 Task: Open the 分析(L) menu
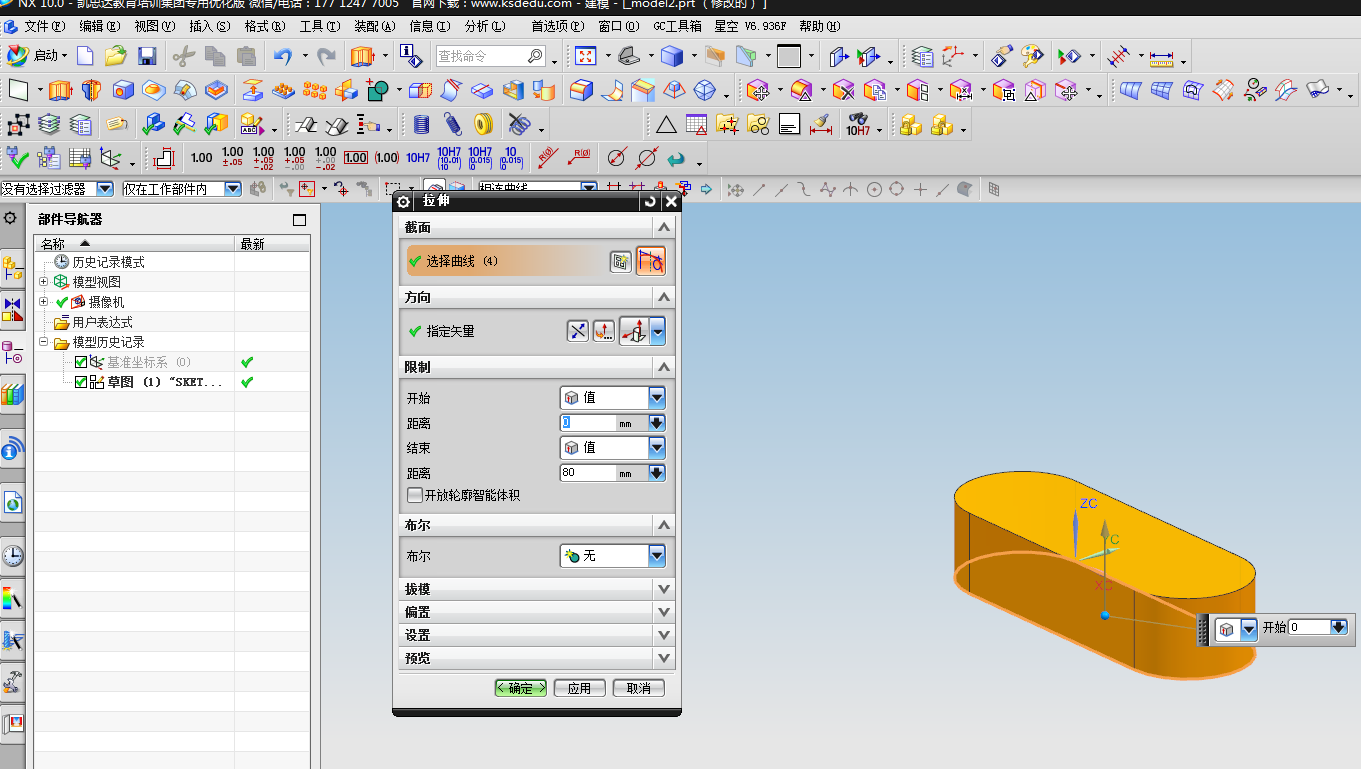click(x=485, y=26)
